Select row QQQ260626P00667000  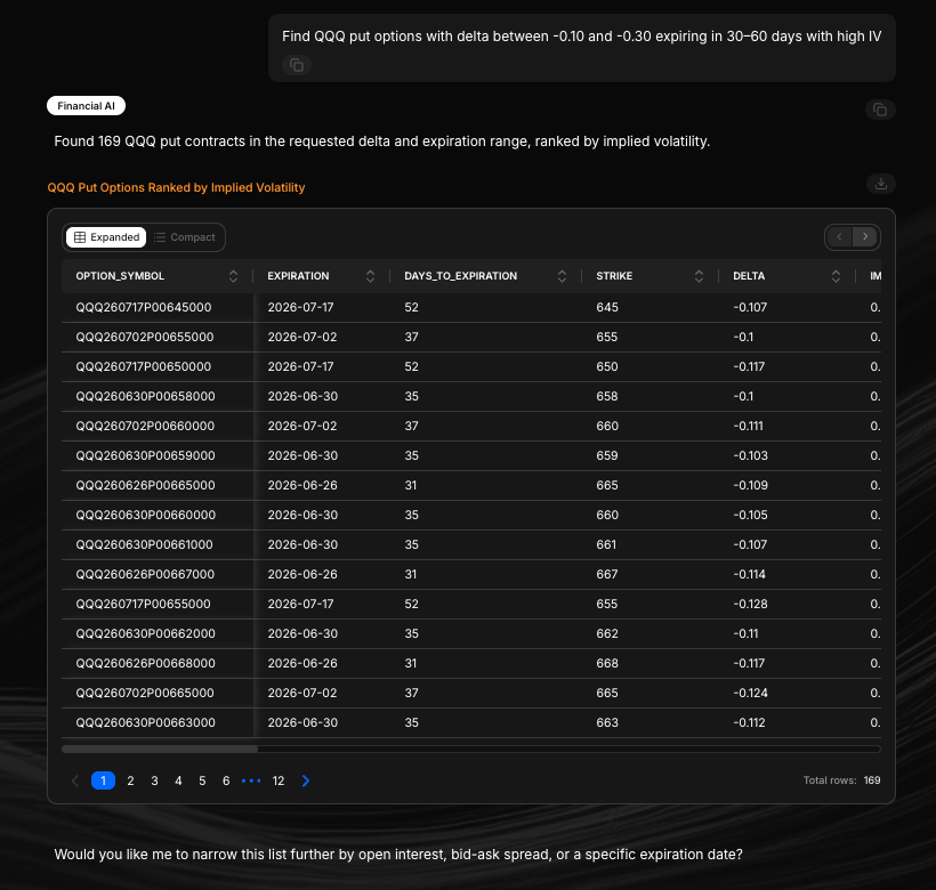(x=471, y=574)
